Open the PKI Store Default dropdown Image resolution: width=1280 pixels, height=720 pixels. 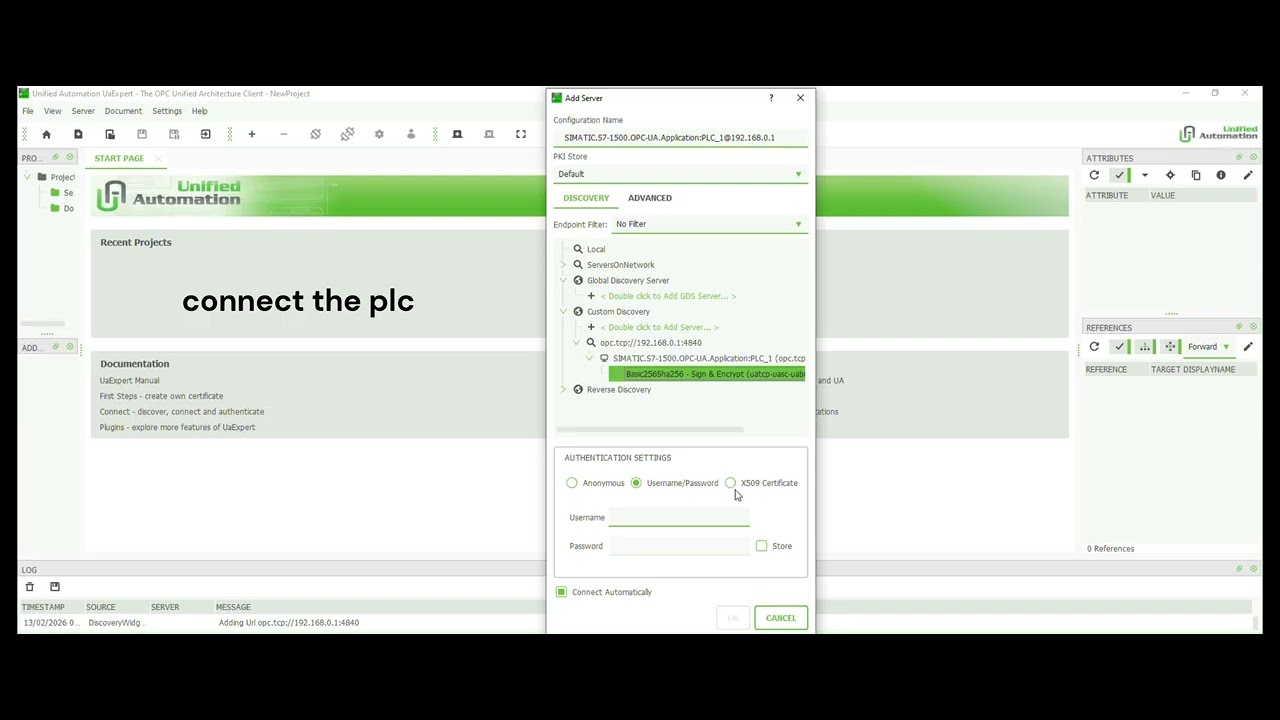[x=680, y=174]
